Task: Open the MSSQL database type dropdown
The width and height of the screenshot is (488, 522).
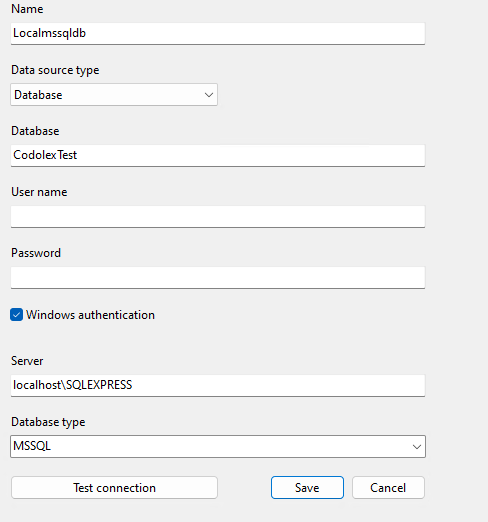Action: coord(218,446)
